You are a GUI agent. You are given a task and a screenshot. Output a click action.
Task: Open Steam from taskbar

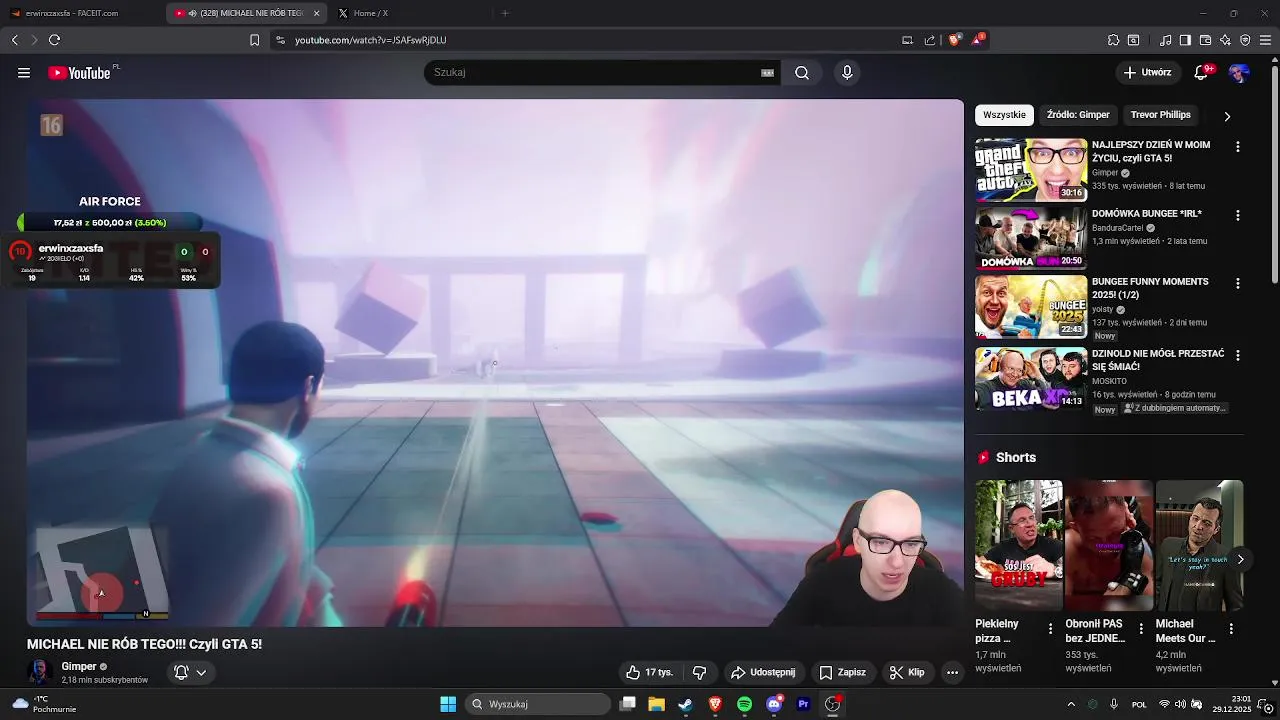click(685, 704)
